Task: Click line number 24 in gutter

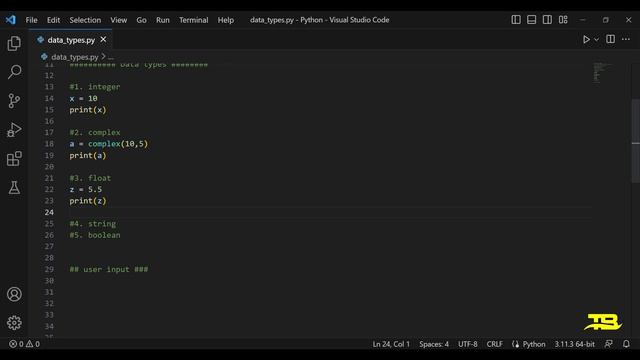Action: tap(49, 212)
